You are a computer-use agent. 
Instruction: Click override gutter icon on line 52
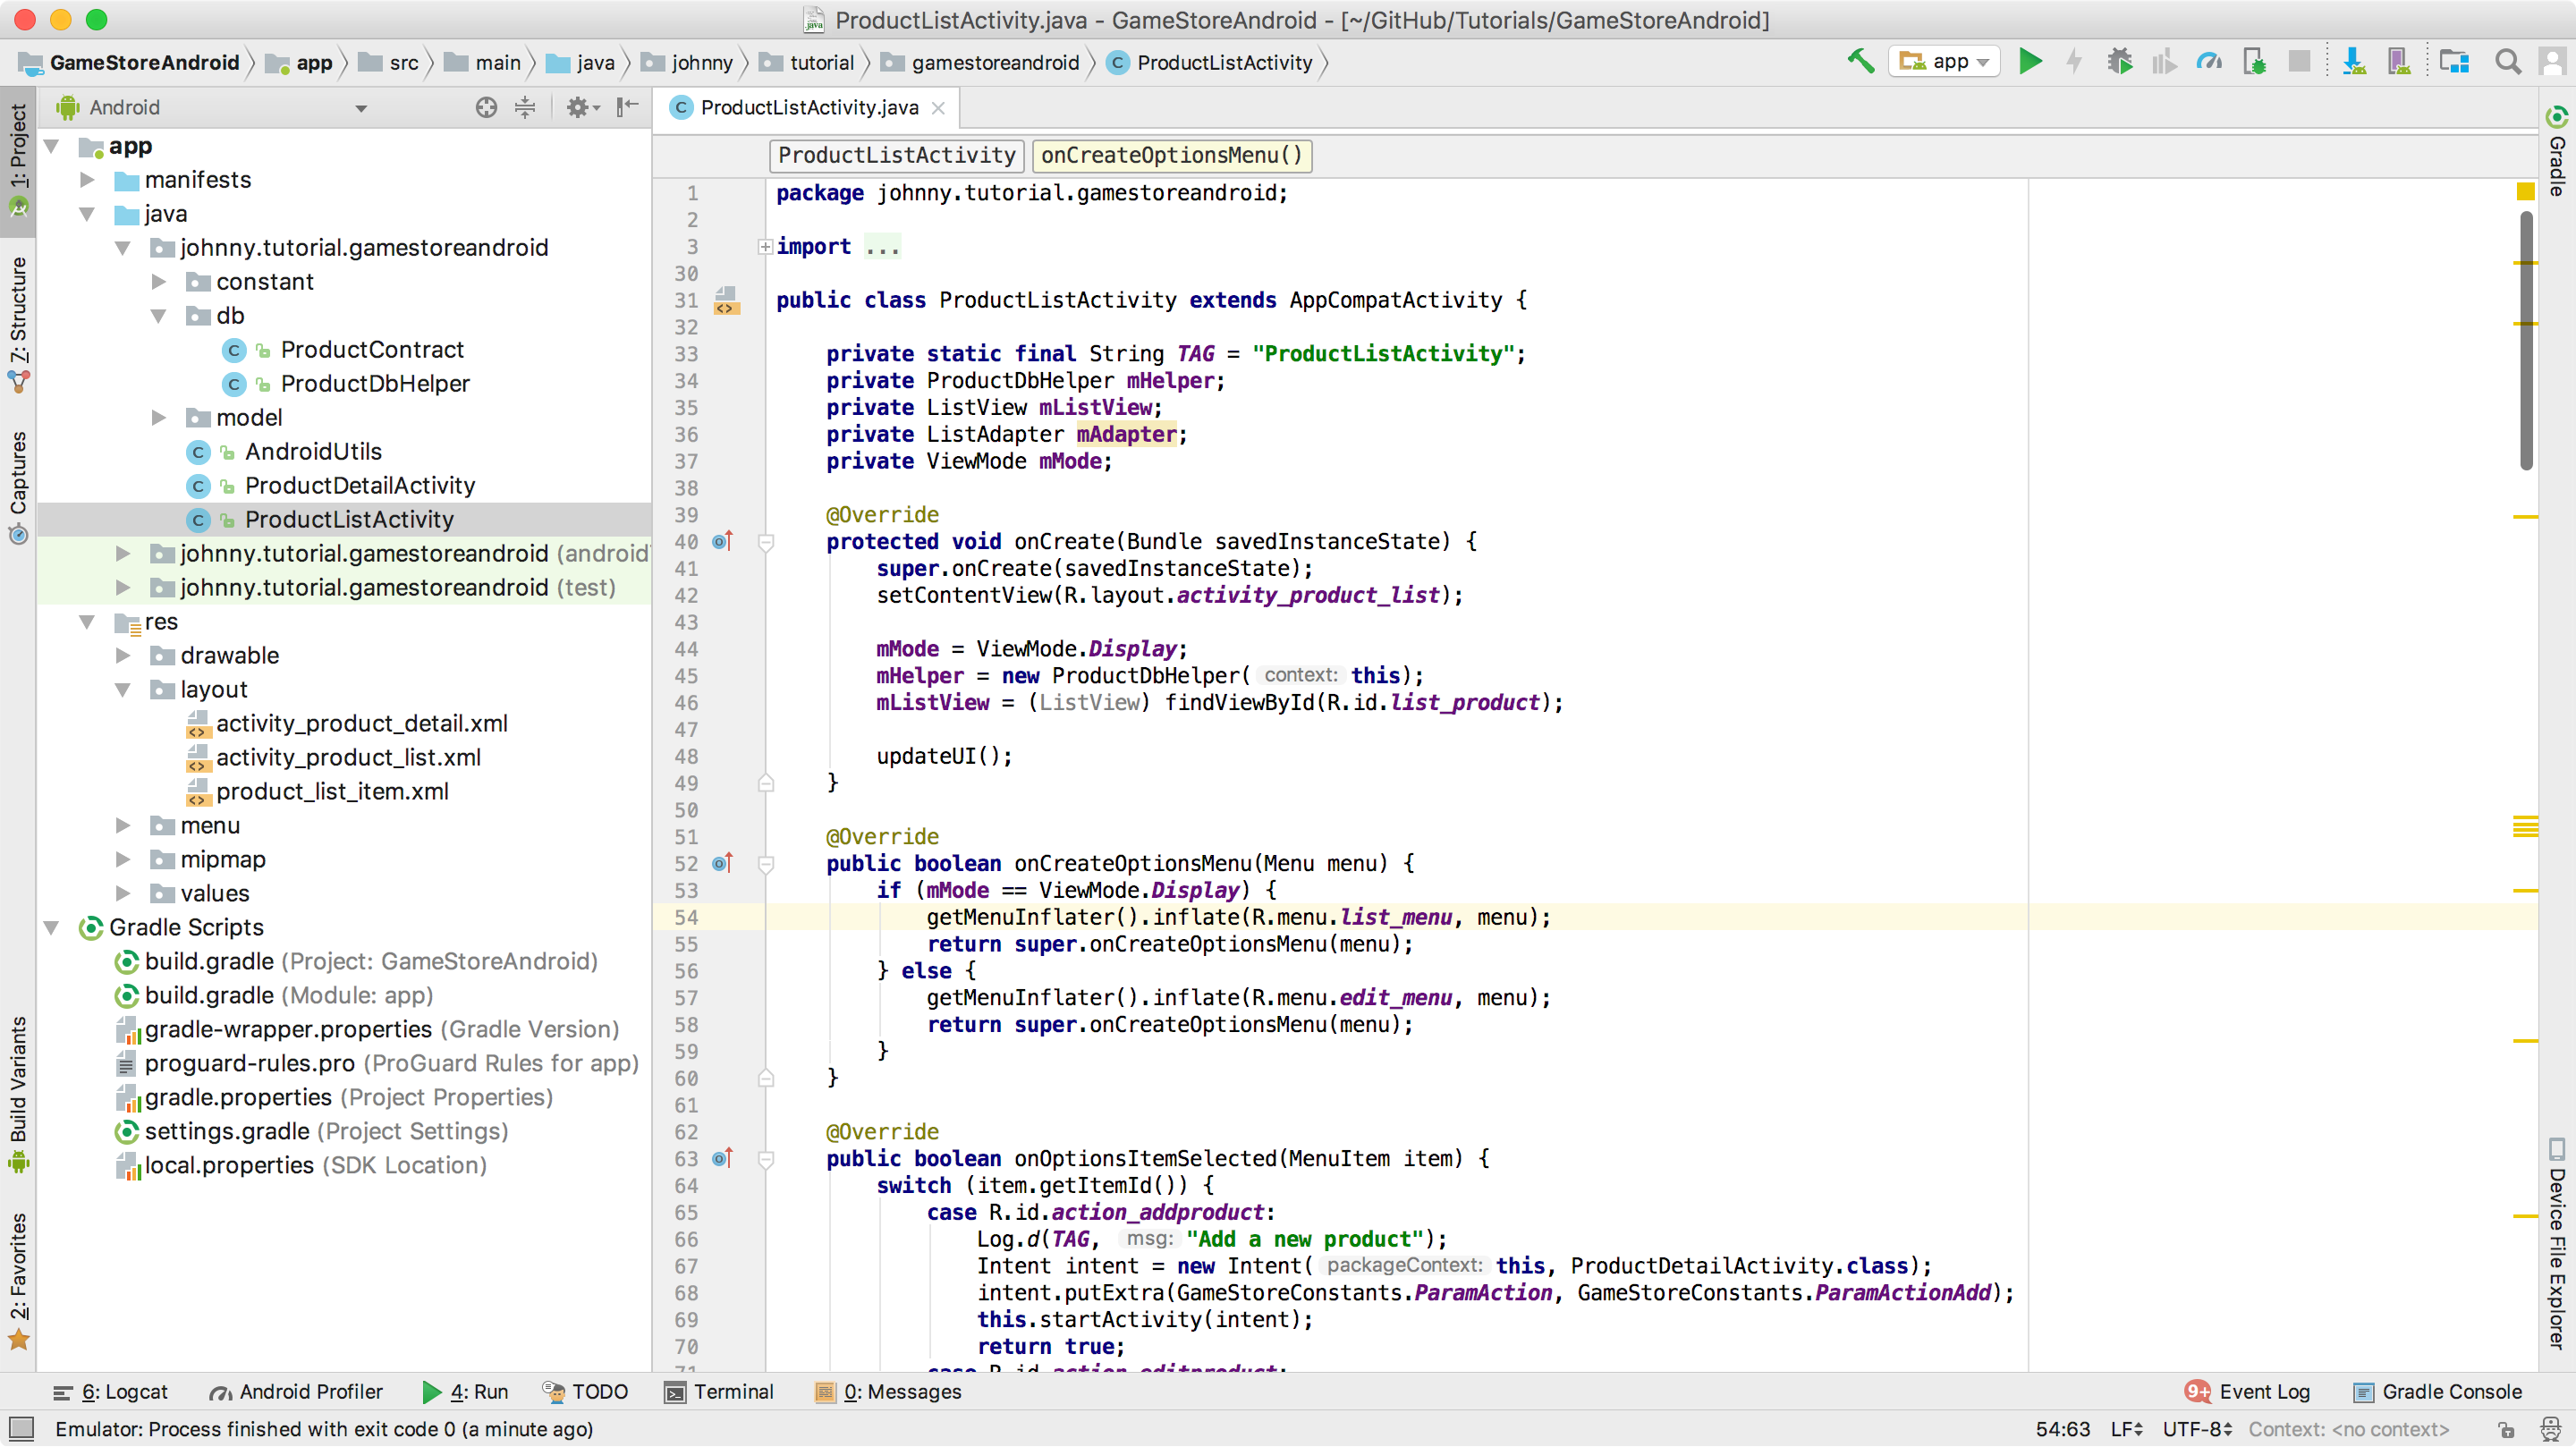723,863
